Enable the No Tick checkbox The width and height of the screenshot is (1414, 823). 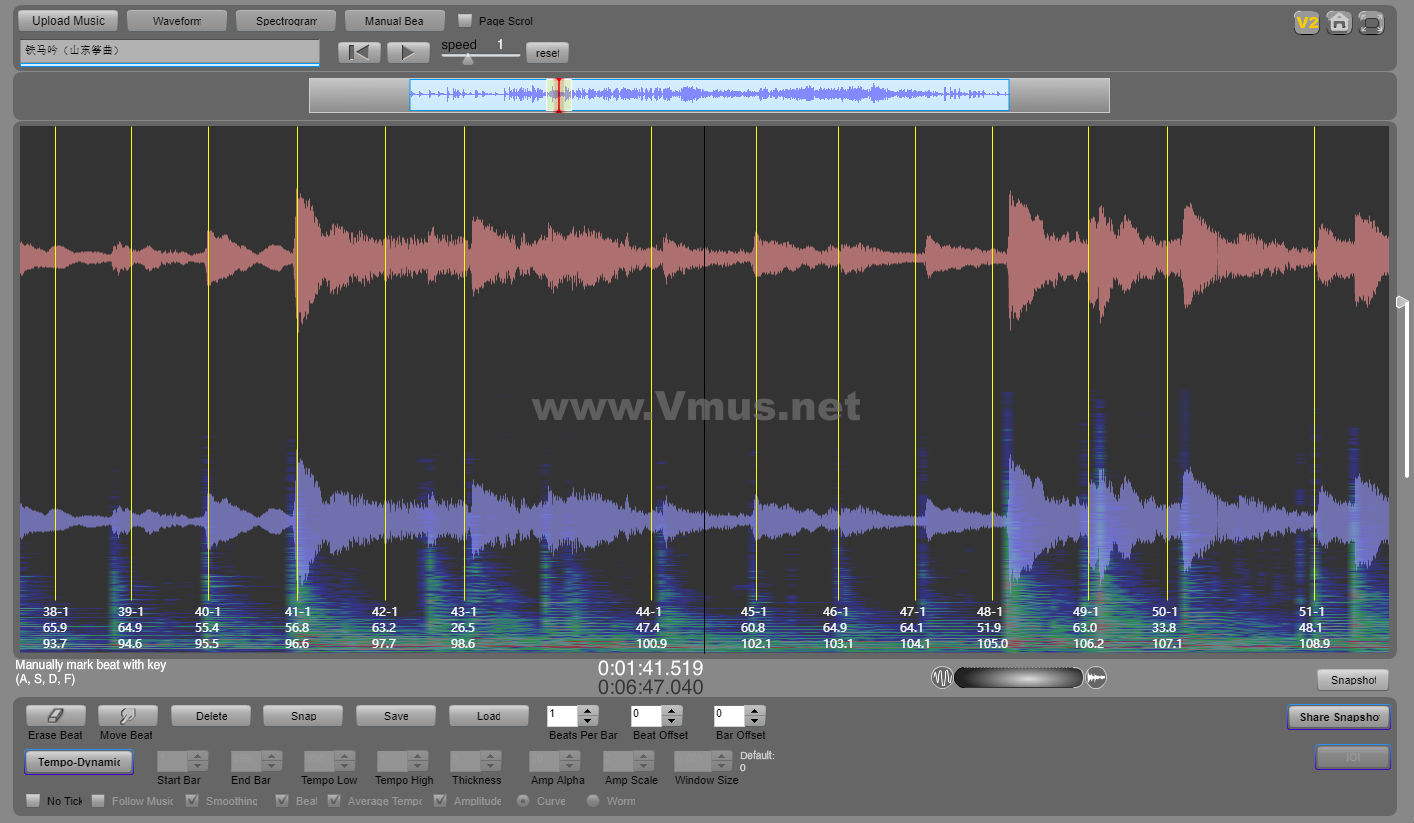point(33,800)
